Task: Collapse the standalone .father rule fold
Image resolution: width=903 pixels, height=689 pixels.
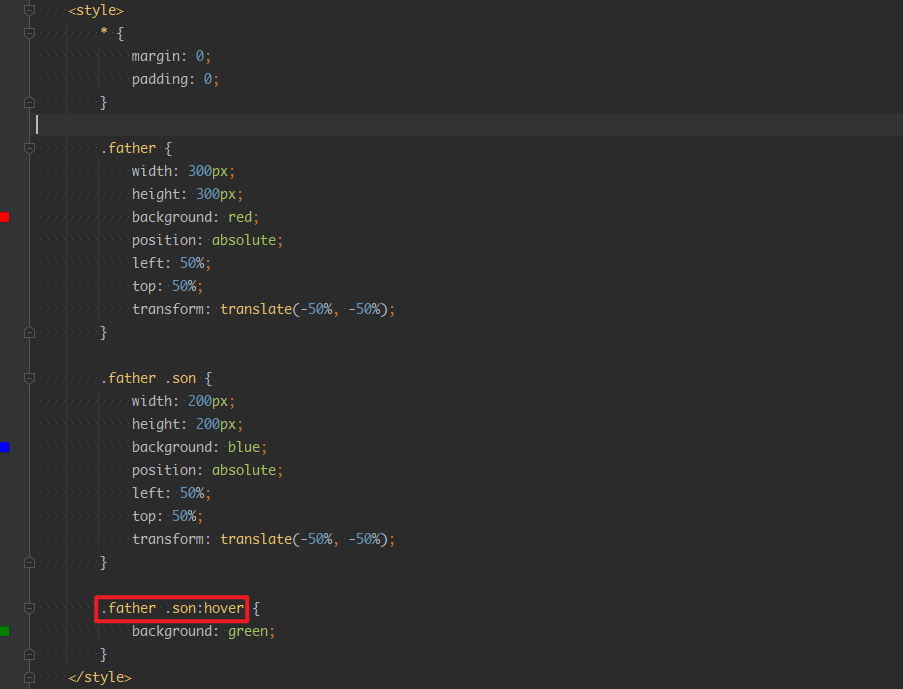Action: pyautogui.click(x=29, y=148)
